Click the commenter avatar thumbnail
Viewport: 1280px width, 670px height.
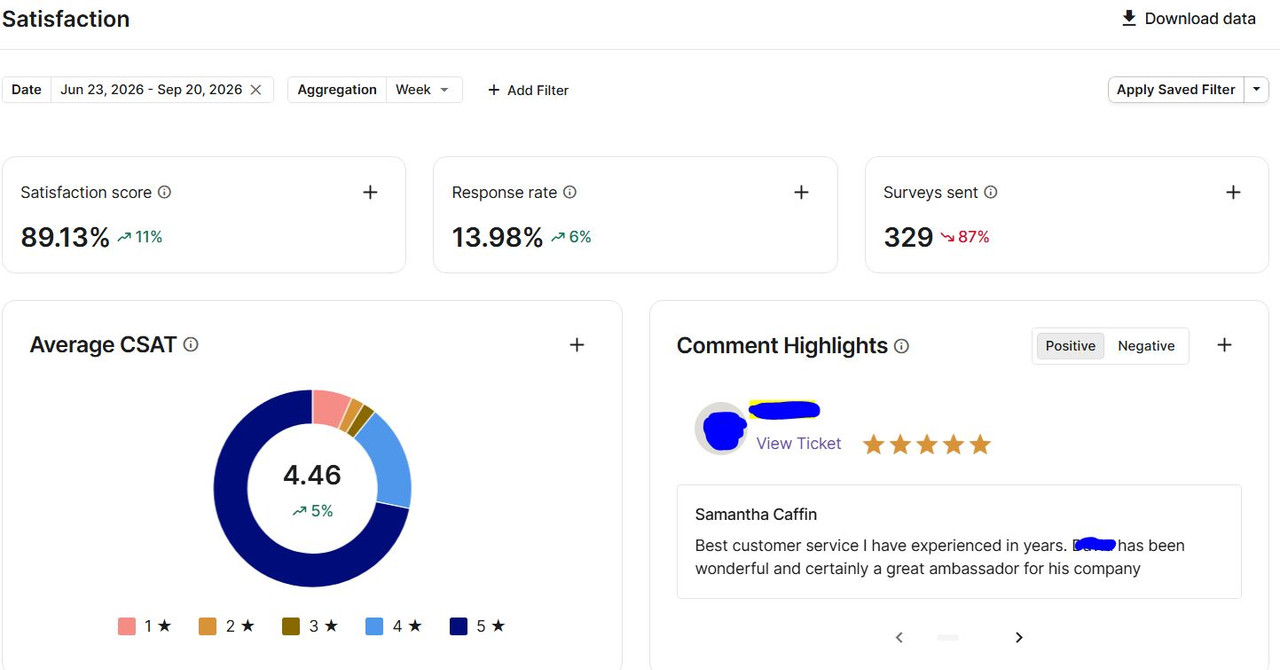[721, 428]
